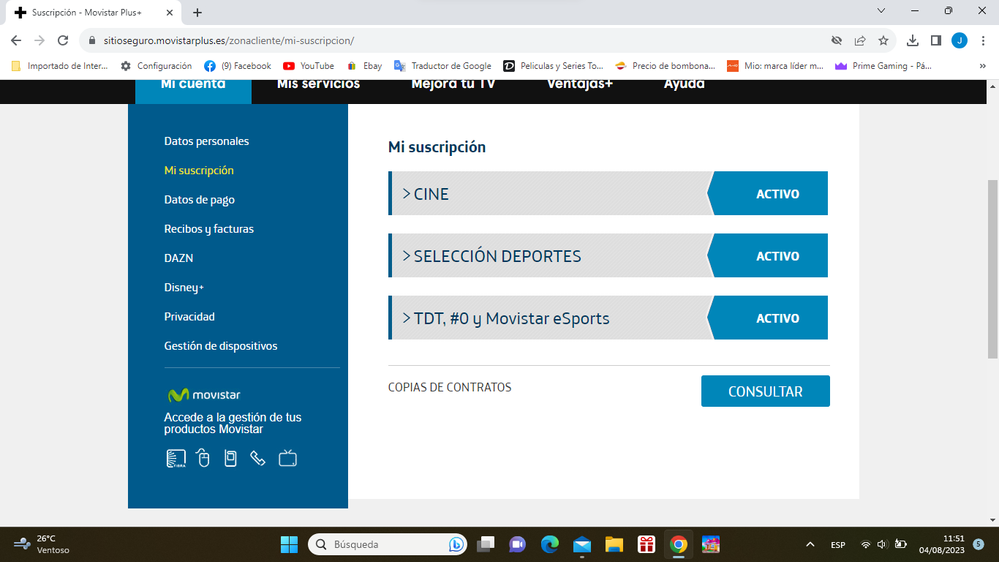The image size is (999, 562).
Task: Go to the DAZN section
Action: (x=178, y=258)
